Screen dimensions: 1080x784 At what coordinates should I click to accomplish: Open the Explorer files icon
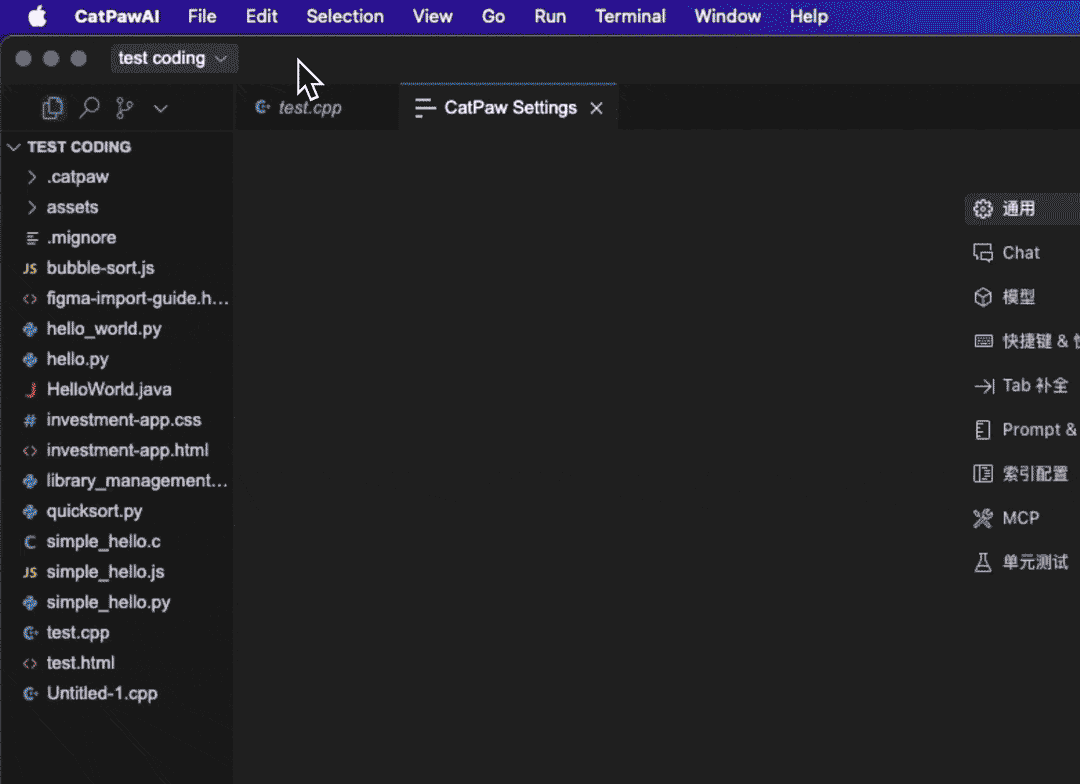coord(53,108)
